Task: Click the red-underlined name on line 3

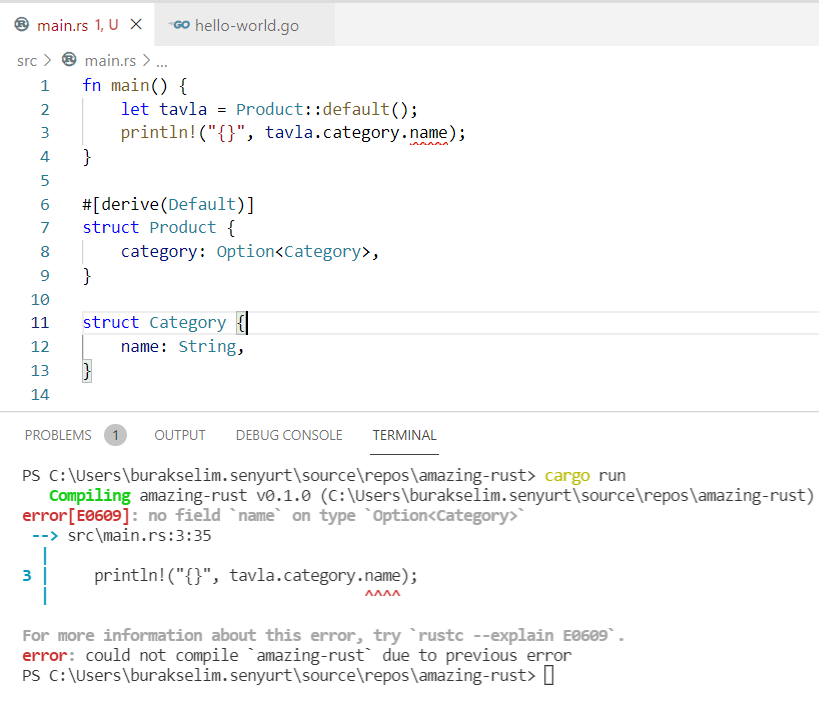Action: (429, 132)
